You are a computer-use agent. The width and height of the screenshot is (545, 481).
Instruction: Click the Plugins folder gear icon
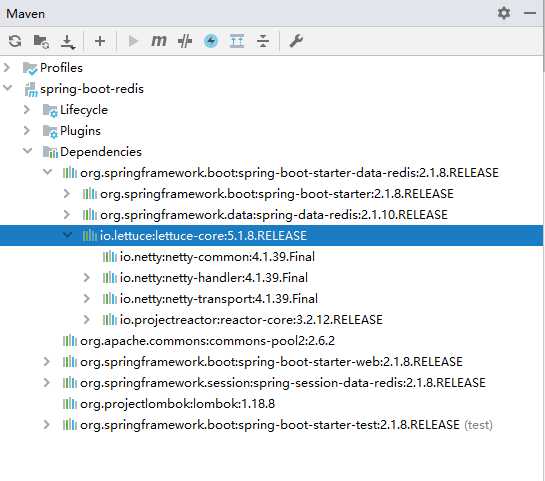[50, 132]
